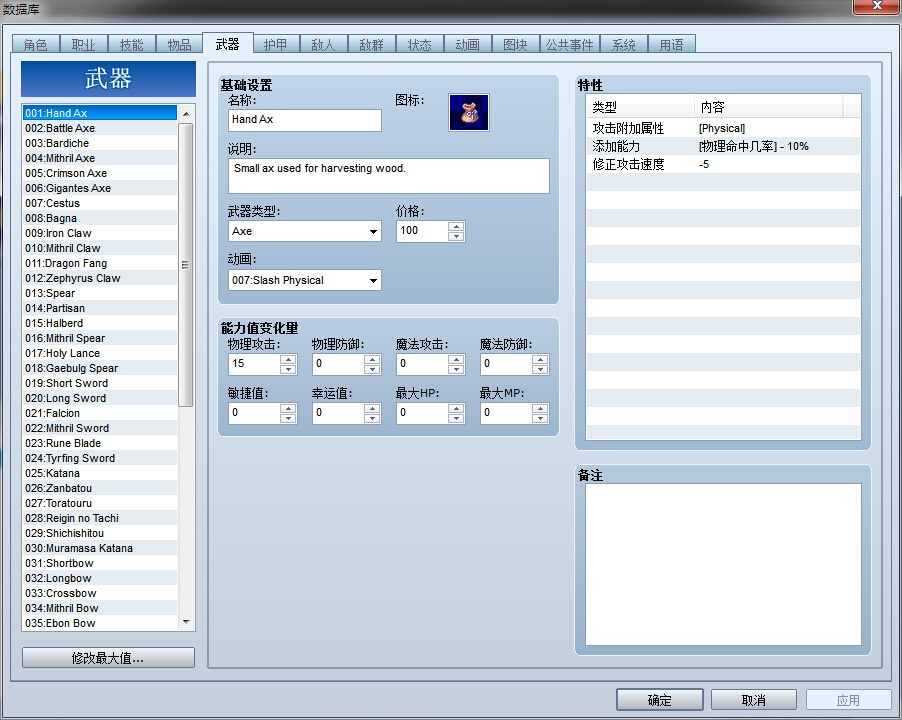Select 028:Reigin no Tachi in list
The image size is (902, 720).
100,518
